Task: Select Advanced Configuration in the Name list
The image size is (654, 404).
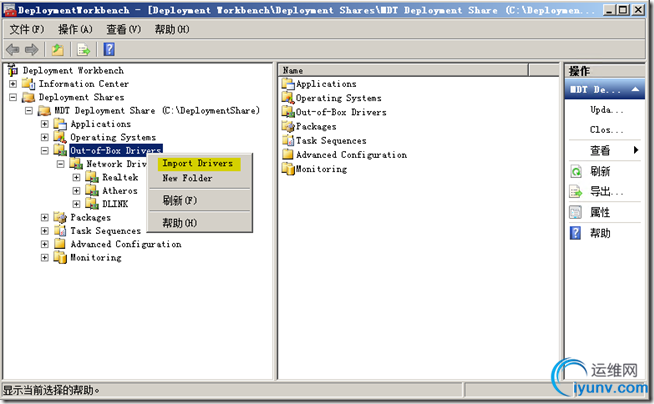Action: pyautogui.click(x=351, y=155)
